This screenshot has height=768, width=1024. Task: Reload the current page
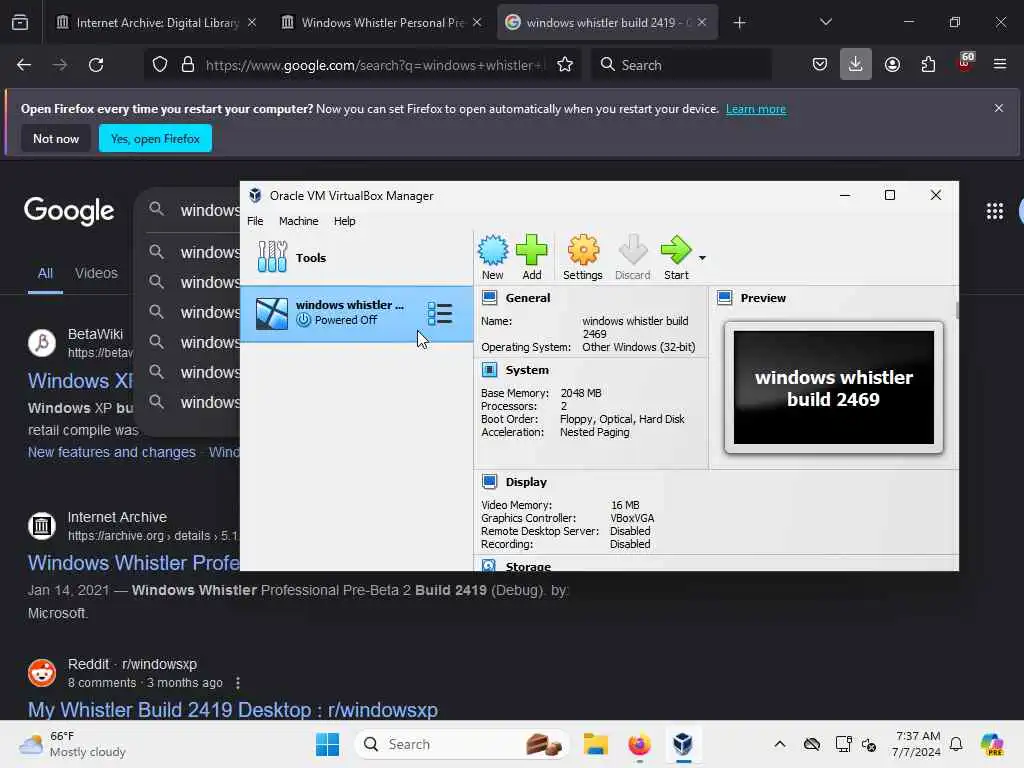point(96,65)
